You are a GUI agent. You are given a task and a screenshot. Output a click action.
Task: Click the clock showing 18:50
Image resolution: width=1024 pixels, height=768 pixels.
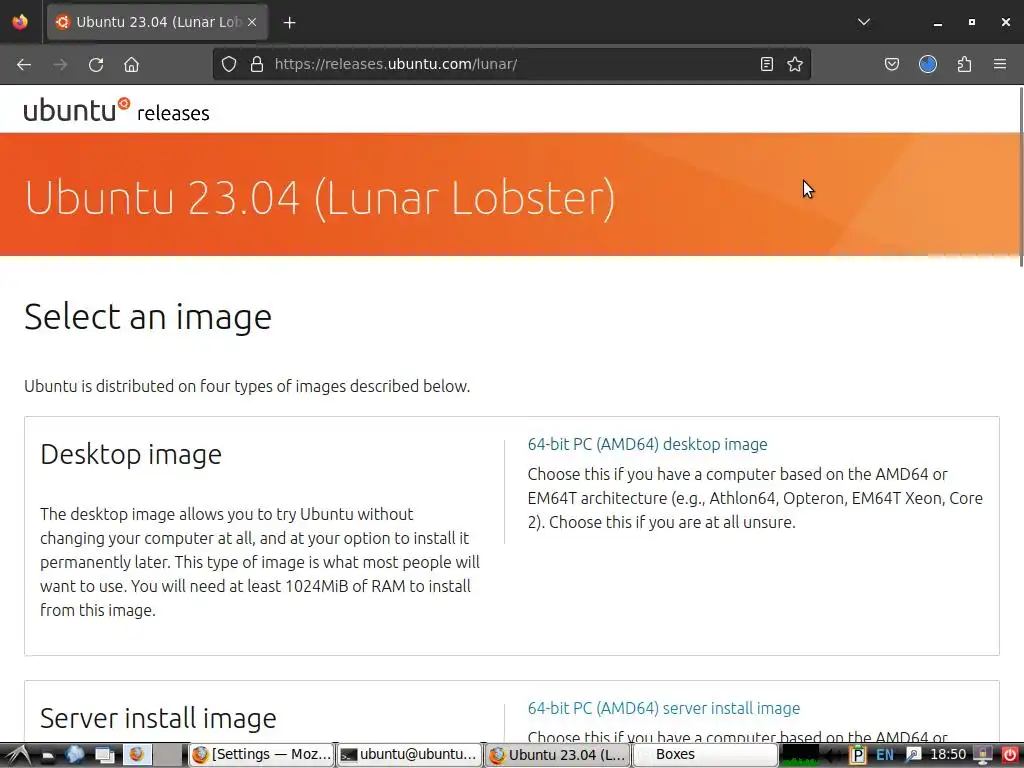point(948,755)
